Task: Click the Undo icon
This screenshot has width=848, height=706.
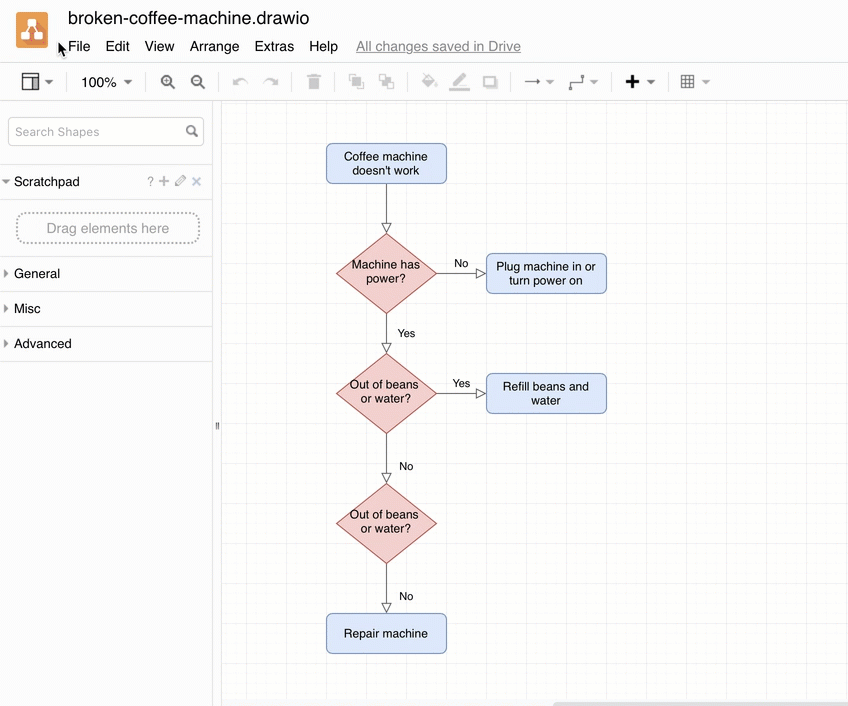Action: coord(239,82)
